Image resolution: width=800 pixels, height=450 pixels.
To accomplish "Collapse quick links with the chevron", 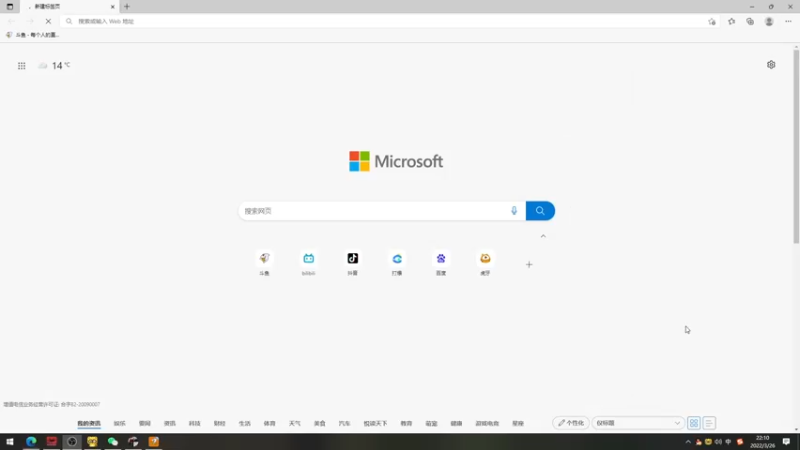I will coord(543,236).
